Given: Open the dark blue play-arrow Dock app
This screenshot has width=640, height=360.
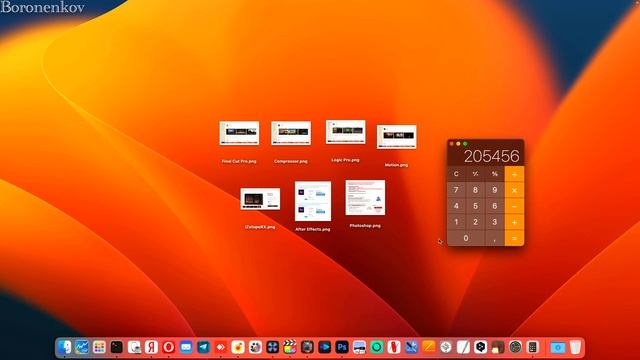Looking at the screenshot, I should pos(324,347).
